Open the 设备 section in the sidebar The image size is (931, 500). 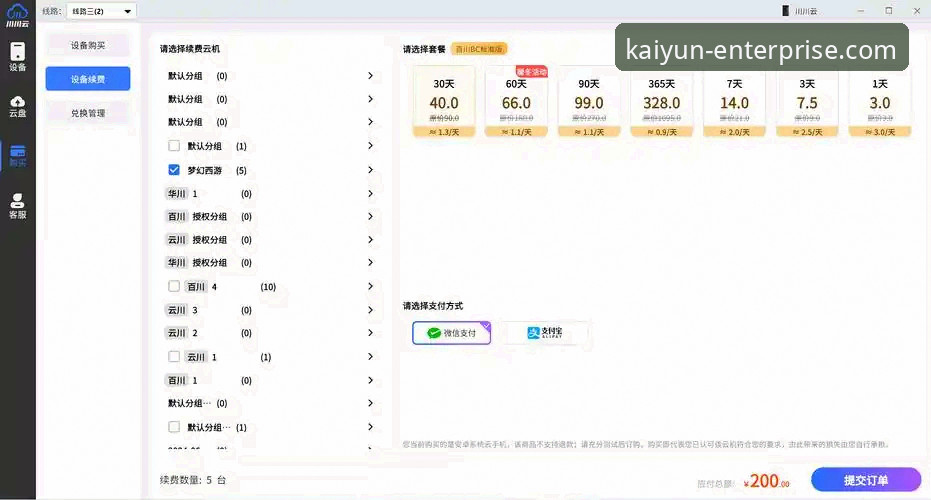17,56
